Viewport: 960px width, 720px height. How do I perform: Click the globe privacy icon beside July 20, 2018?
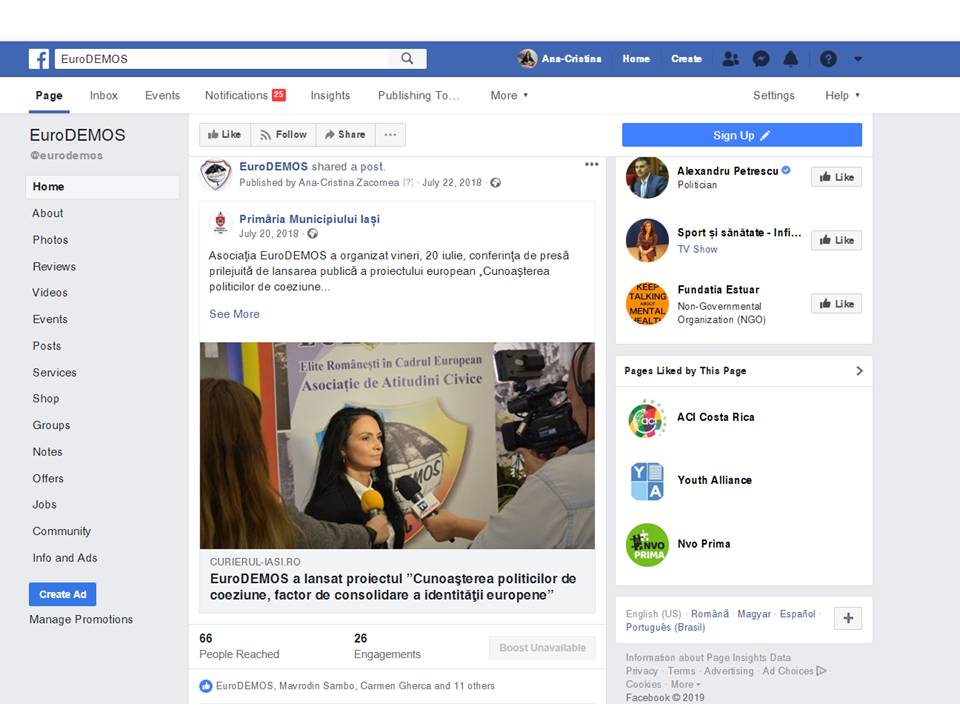(312, 233)
